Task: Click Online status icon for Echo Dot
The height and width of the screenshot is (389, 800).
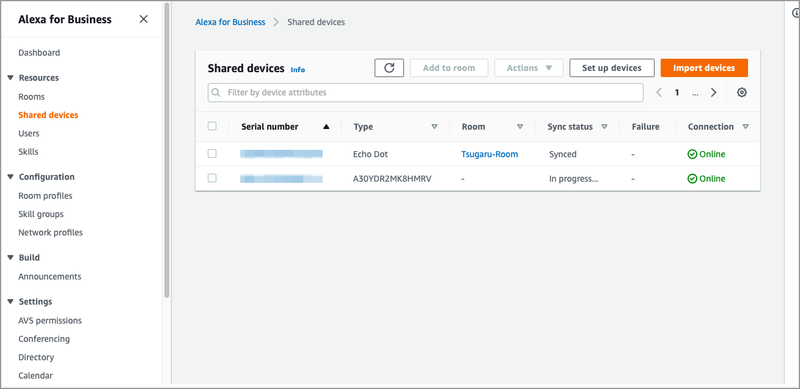Action: pyautogui.click(x=692, y=154)
